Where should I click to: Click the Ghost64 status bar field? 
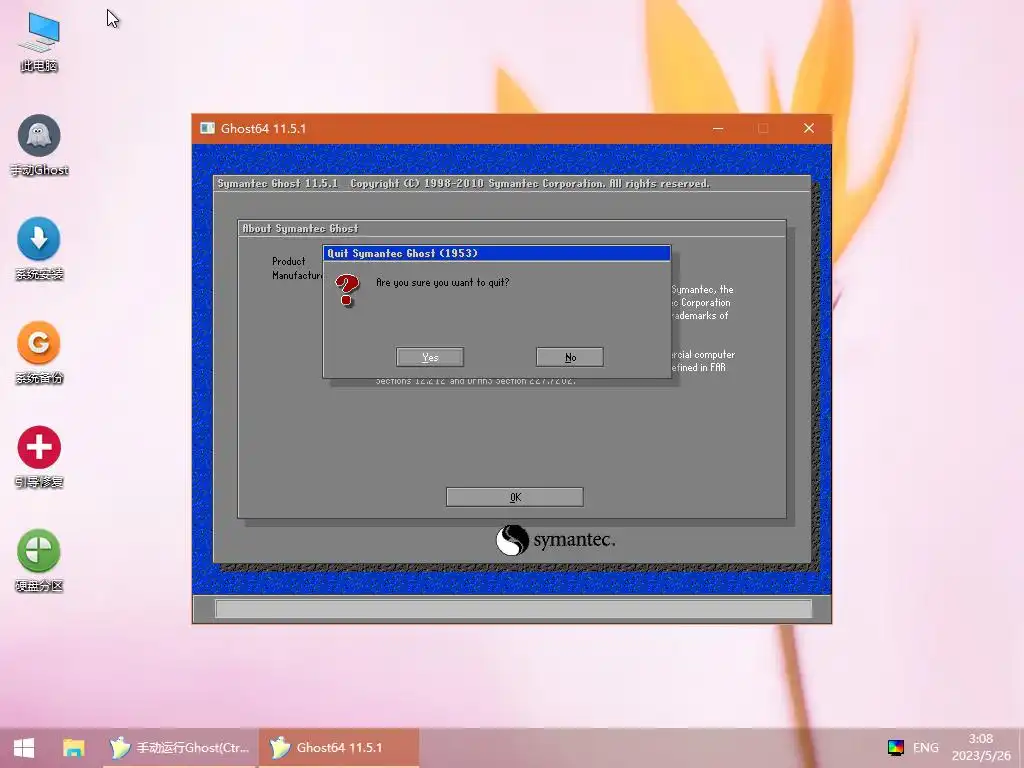click(x=513, y=609)
